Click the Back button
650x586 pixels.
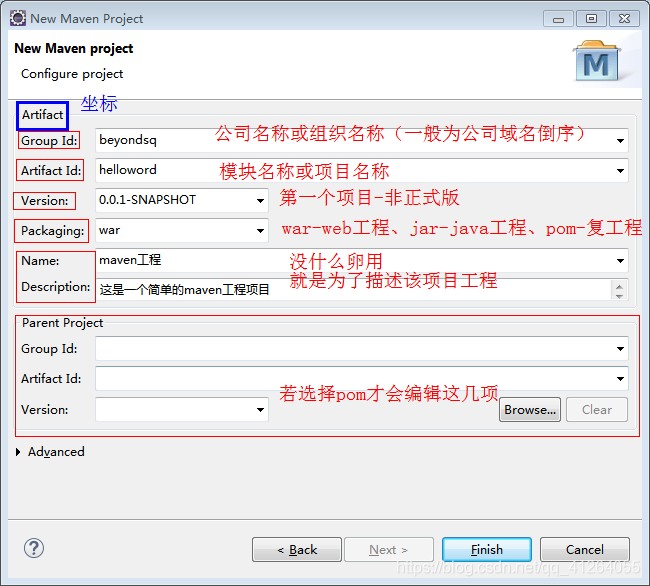pos(297,550)
